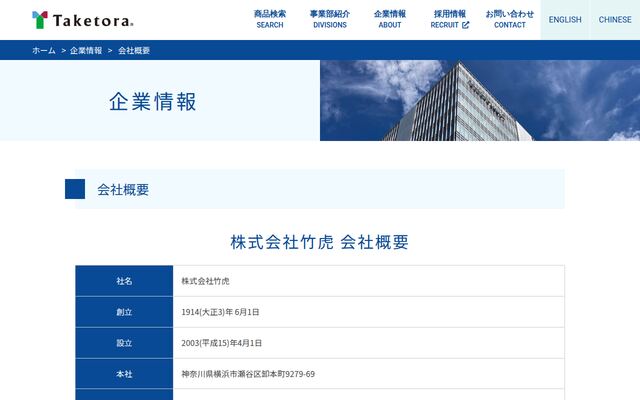The width and height of the screenshot is (640, 400).
Task: Click the 創立 table header cell
Action: coord(124,312)
